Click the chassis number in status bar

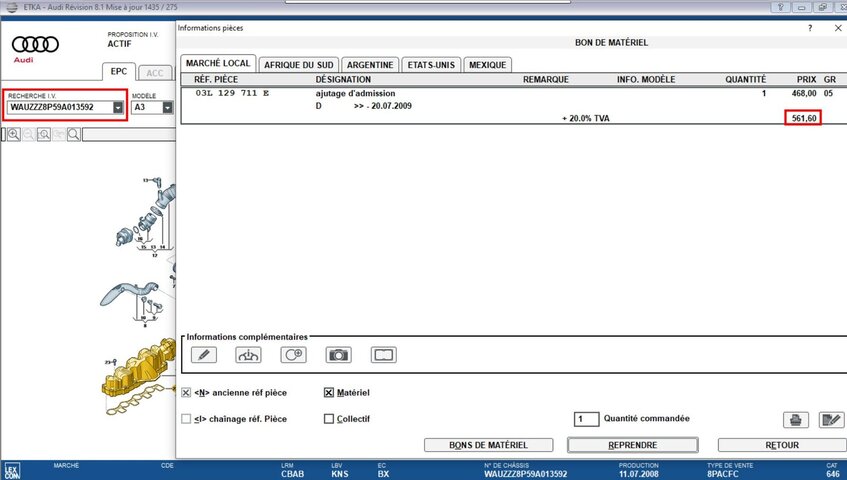[x=525, y=474]
